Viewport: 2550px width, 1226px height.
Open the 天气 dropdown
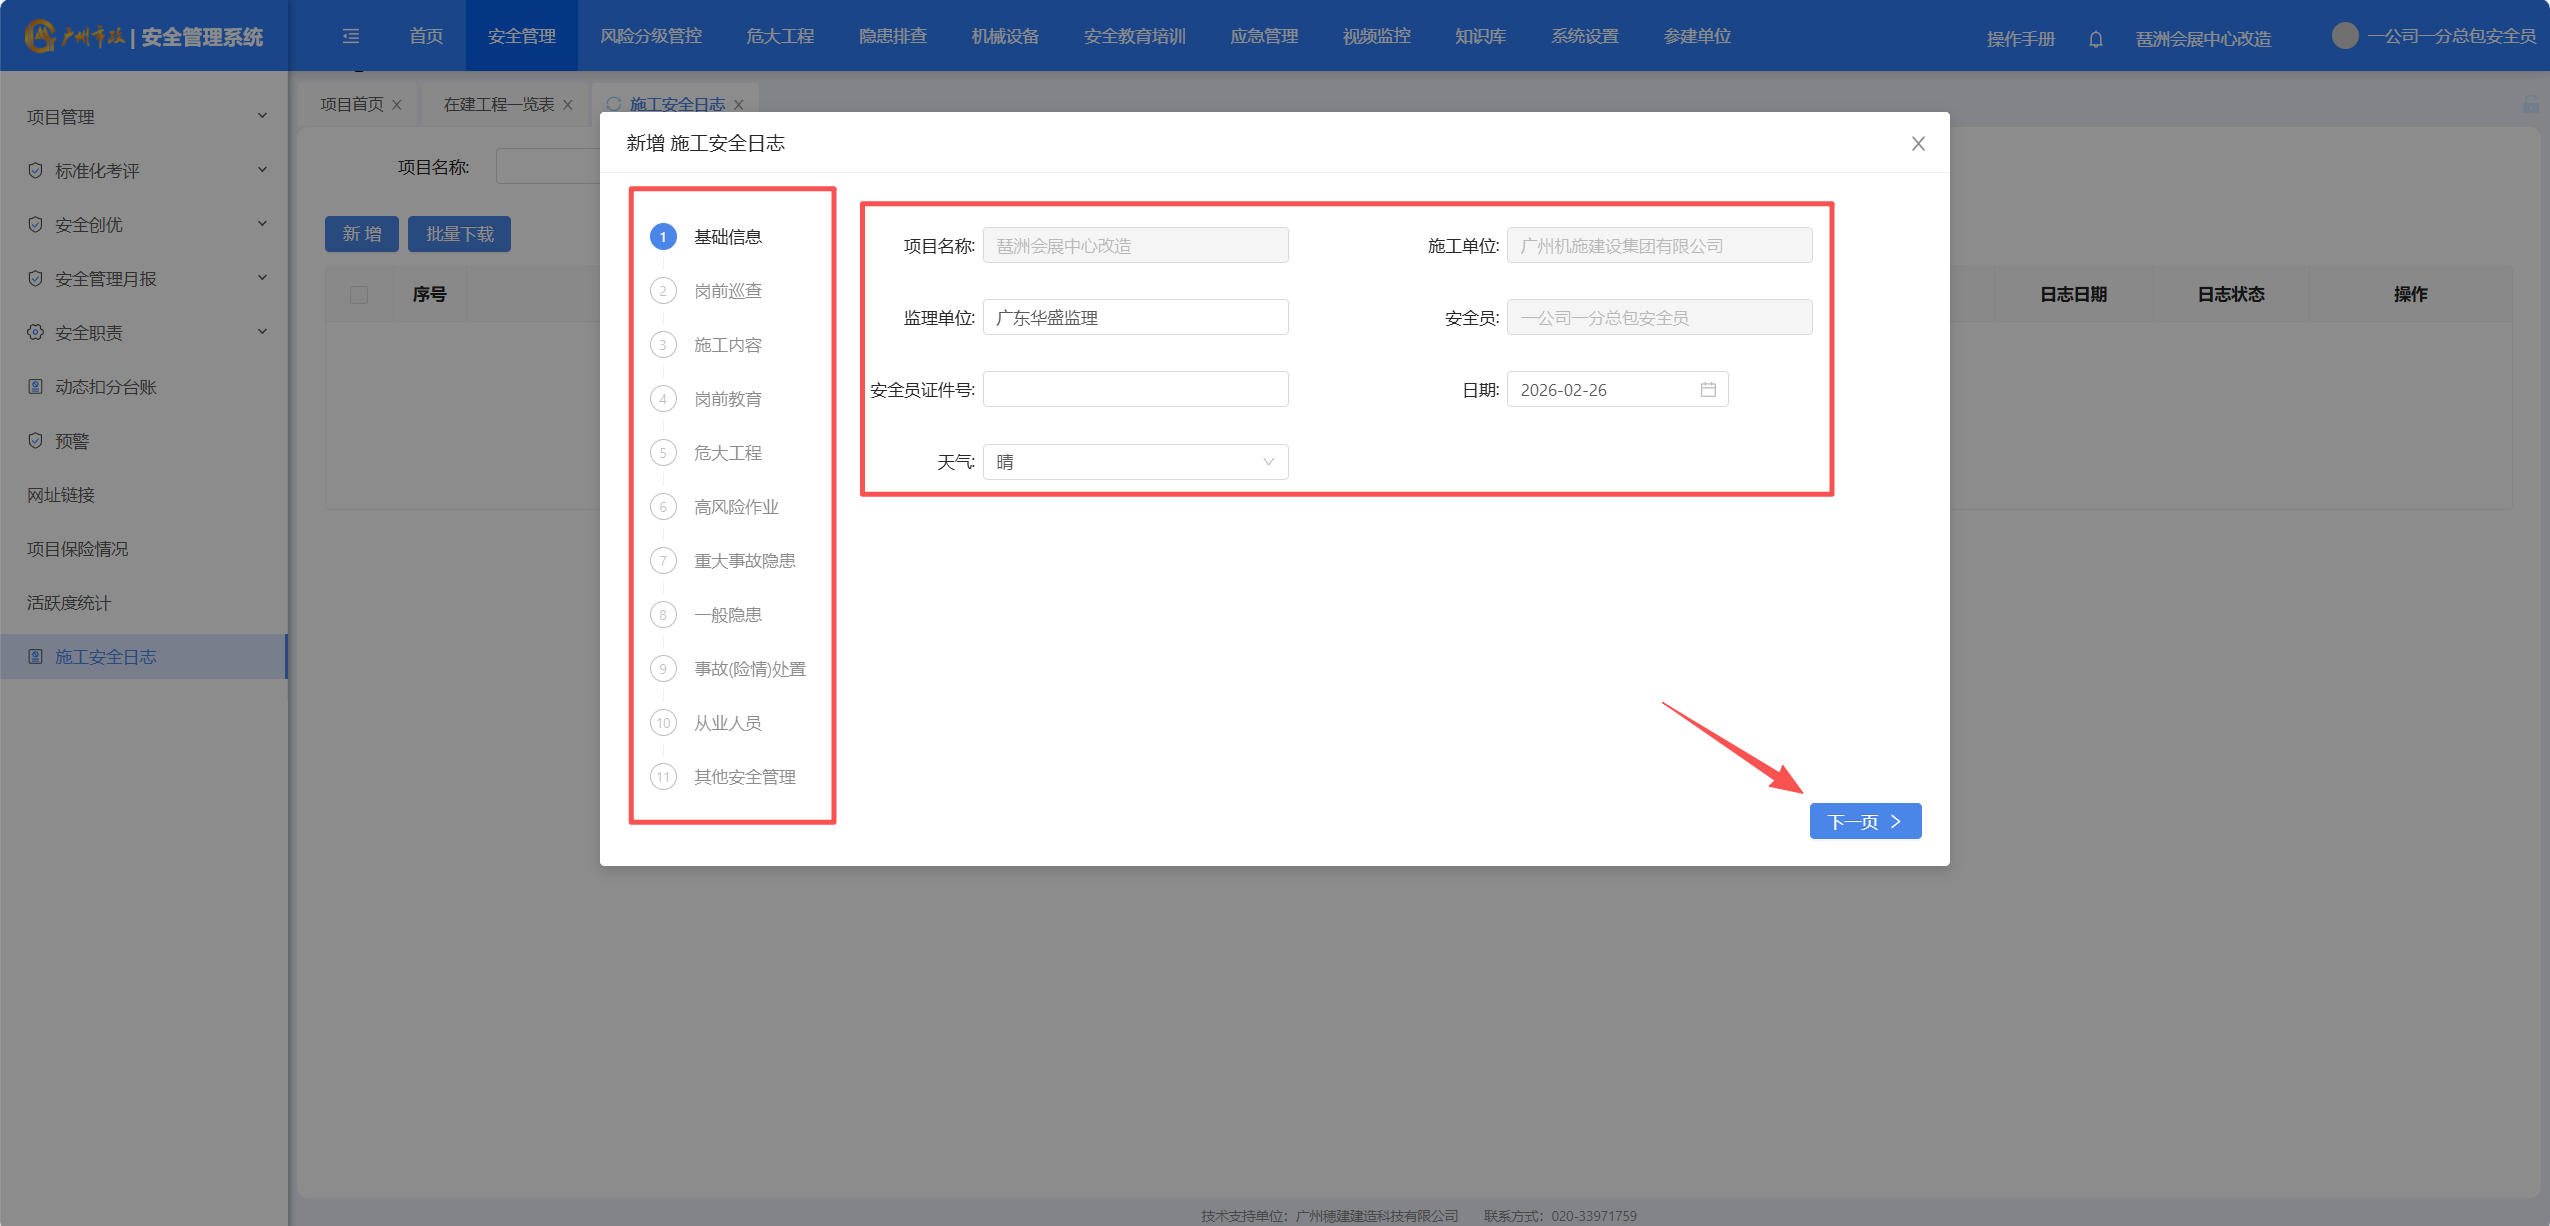coord(1135,462)
